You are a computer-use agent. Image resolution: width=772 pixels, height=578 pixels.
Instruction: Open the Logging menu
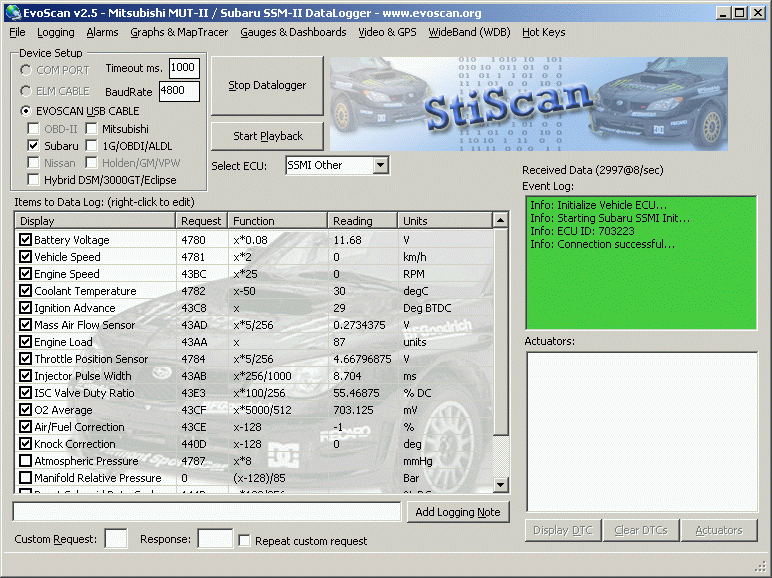coord(56,32)
